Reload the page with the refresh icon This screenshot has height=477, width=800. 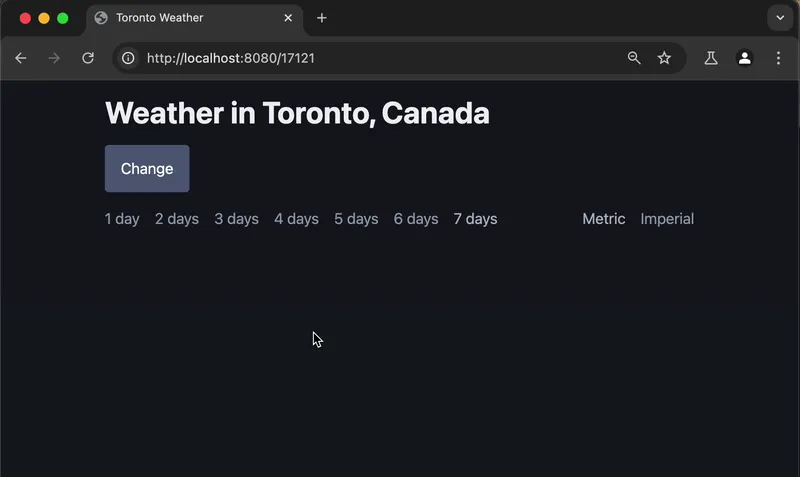point(88,58)
